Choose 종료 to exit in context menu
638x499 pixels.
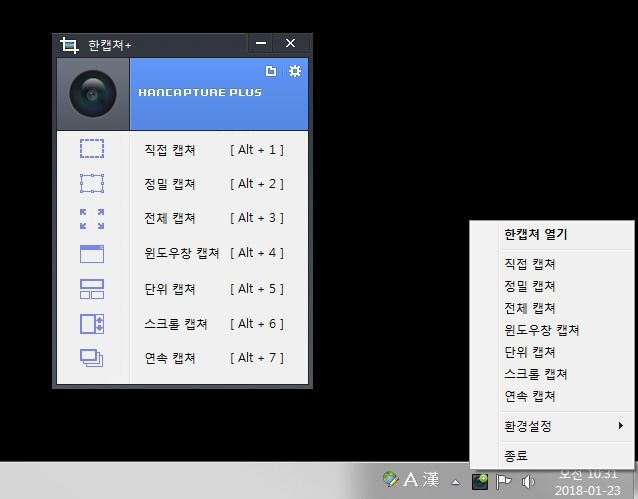click(516, 455)
